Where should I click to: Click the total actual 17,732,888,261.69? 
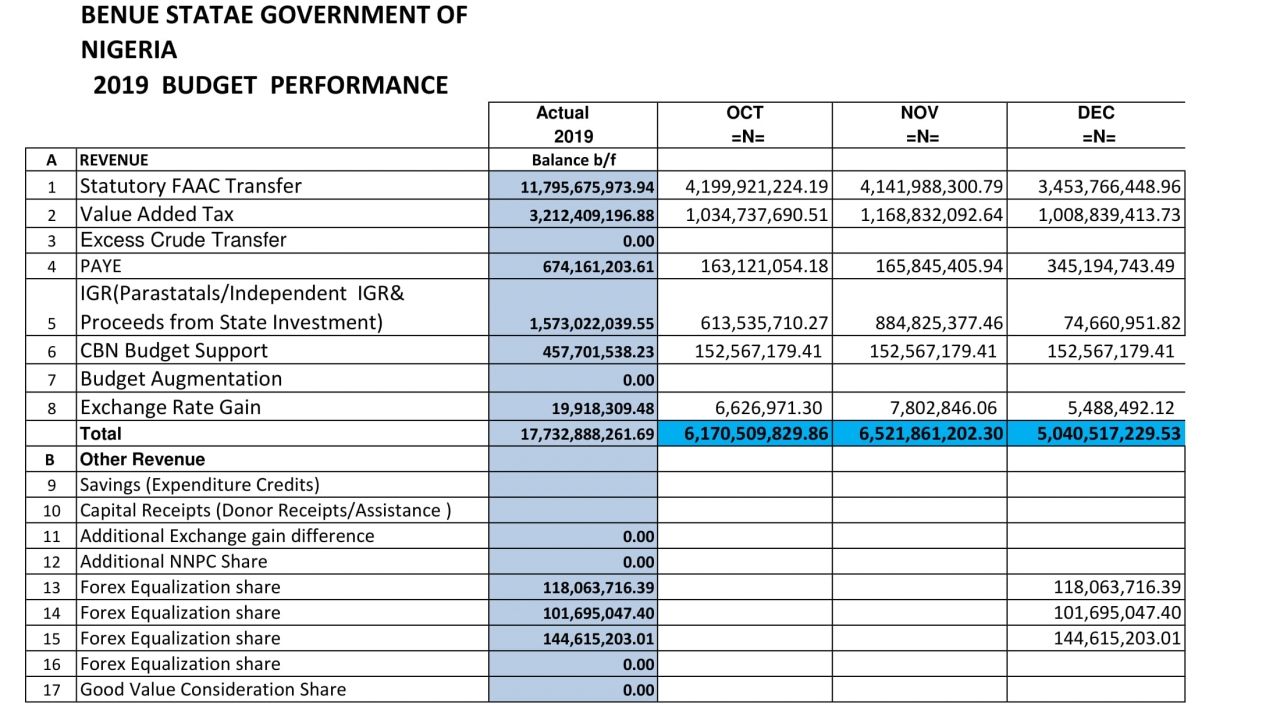click(587, 434)
